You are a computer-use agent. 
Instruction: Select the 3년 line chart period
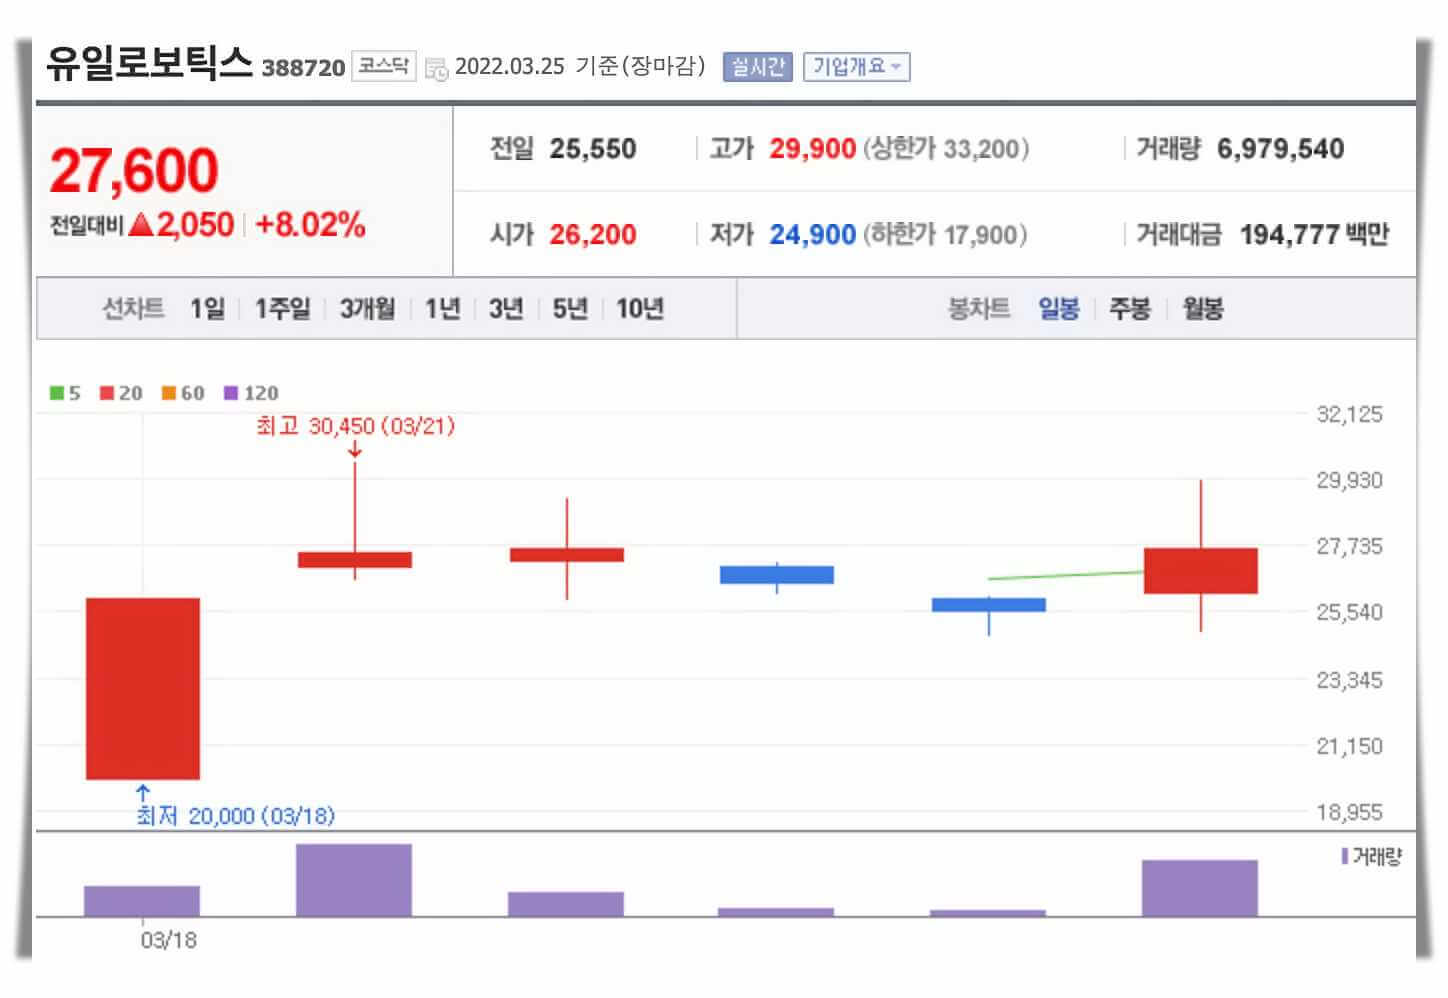(506, 308)
